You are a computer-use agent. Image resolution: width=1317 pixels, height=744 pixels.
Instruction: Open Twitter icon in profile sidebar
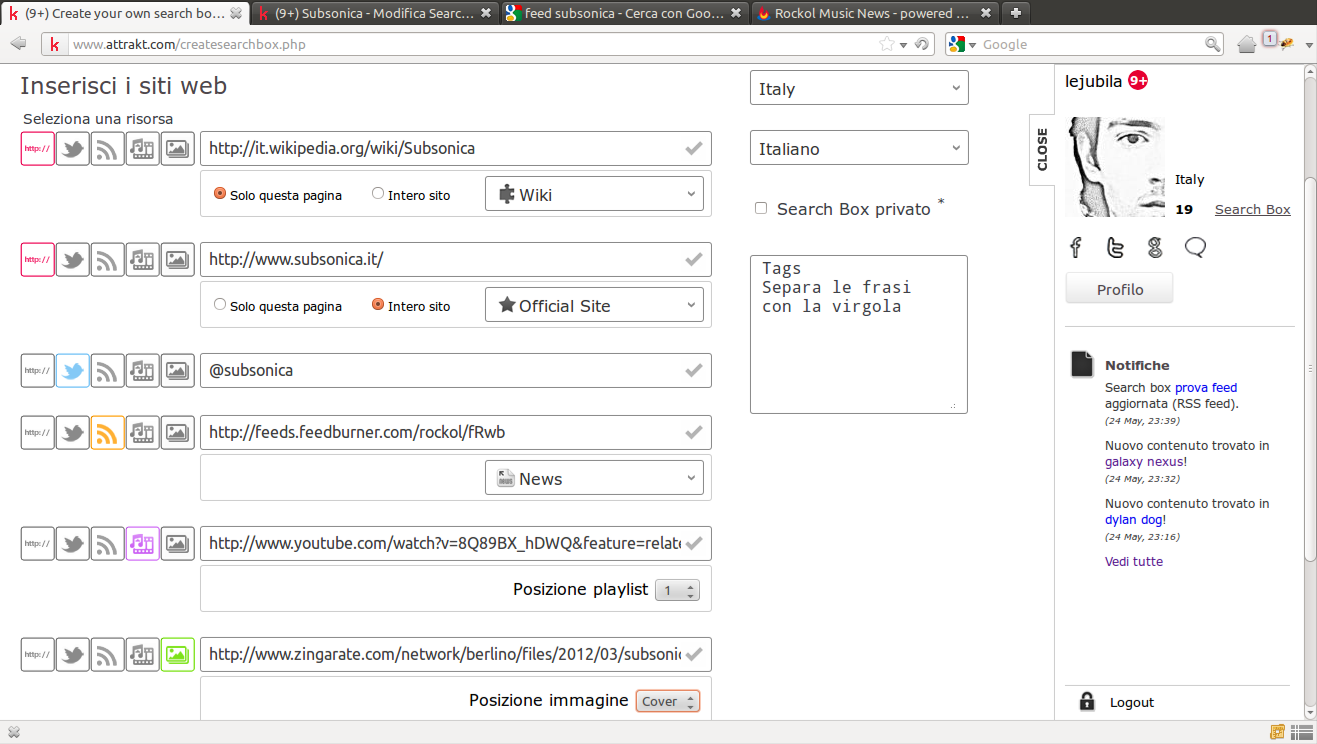pos(1115,248)
